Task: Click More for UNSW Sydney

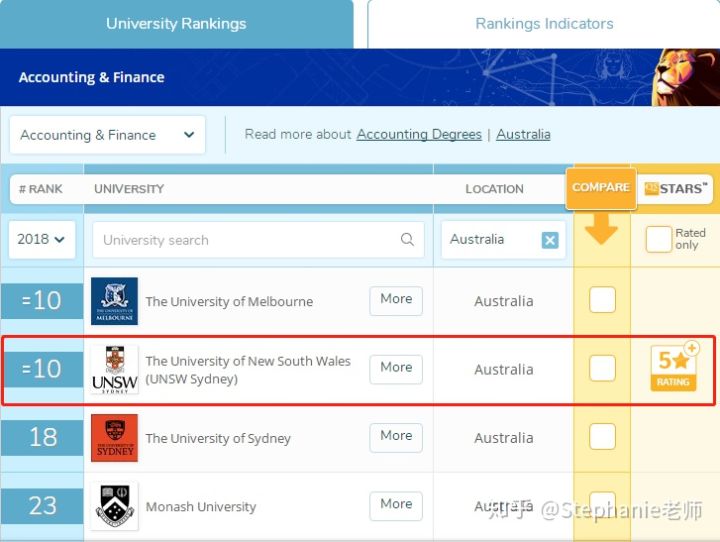Action: point(396,369)
